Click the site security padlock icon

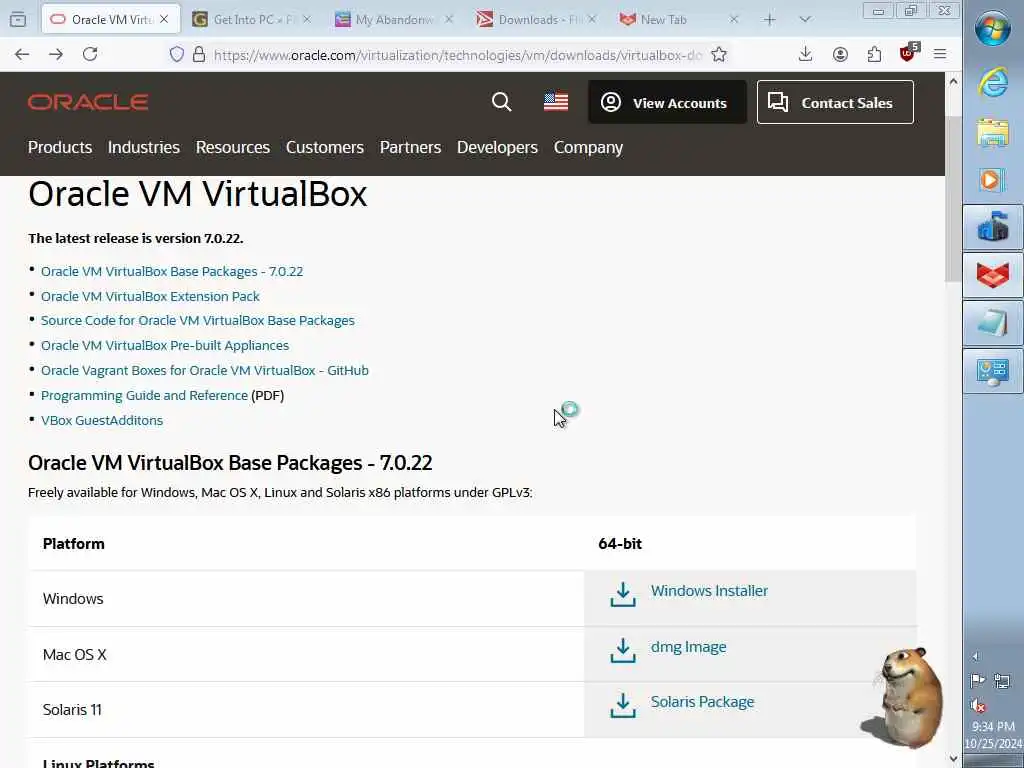click(x=199, y=55)
